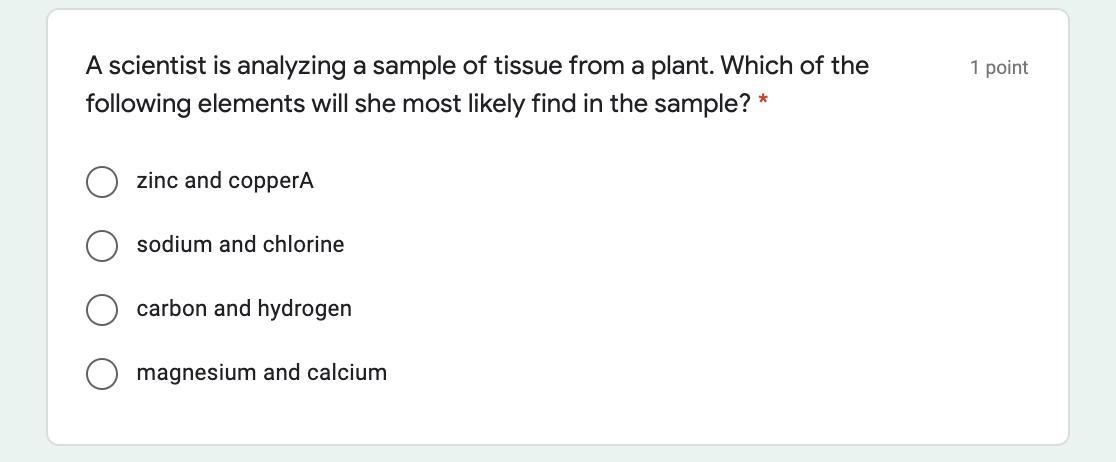
Task: Click the "carbon and hydrogen" answer text
Action: coord(244,309)
